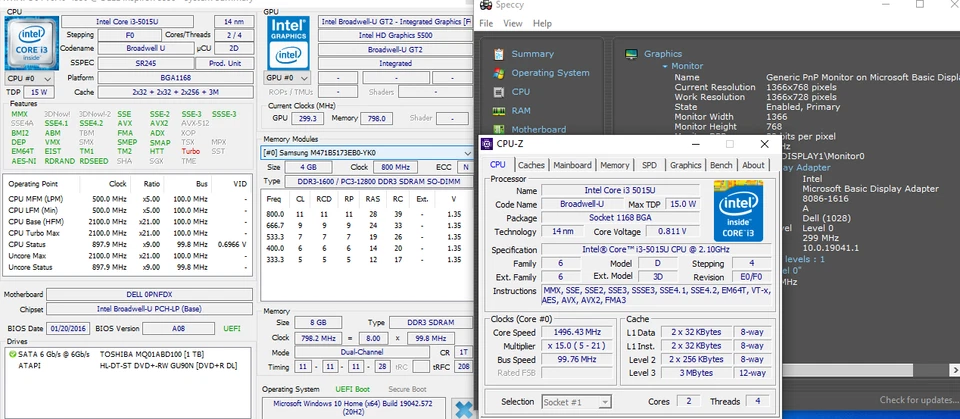Open Motherboard icon in Speccy sidebar
The image size is (960, 419).
tap(500, 129)
